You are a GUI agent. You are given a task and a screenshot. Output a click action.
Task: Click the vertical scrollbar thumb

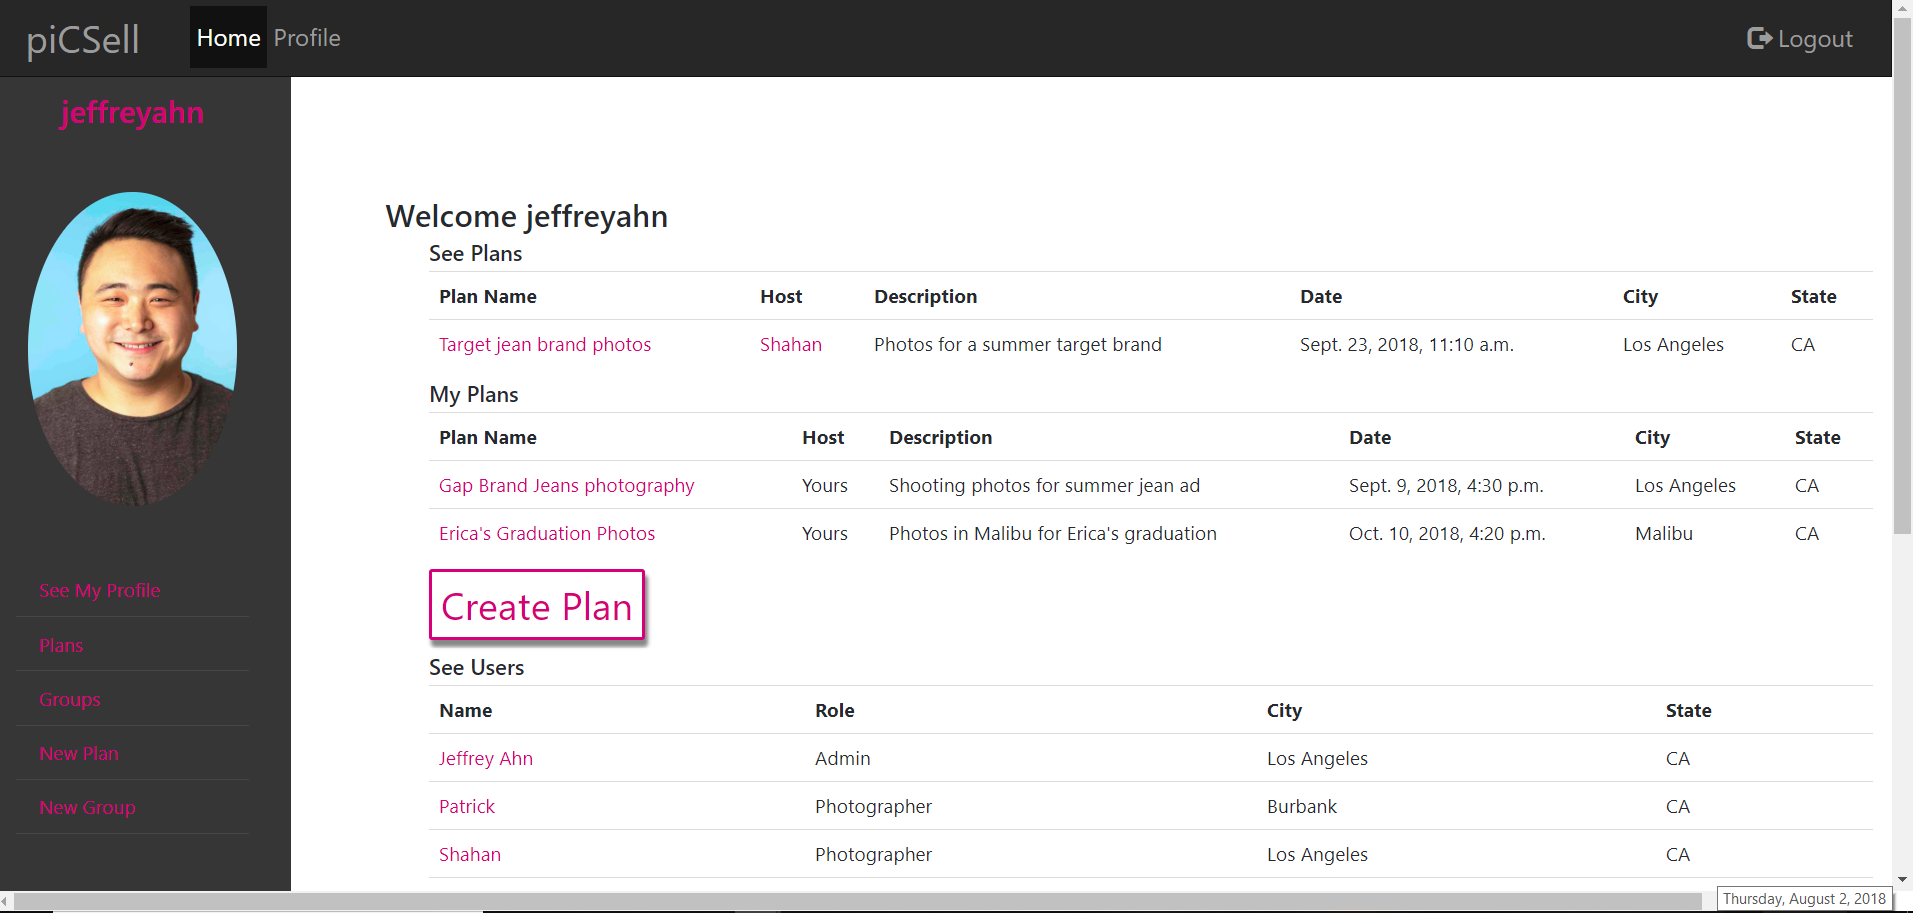[1902, 275]
